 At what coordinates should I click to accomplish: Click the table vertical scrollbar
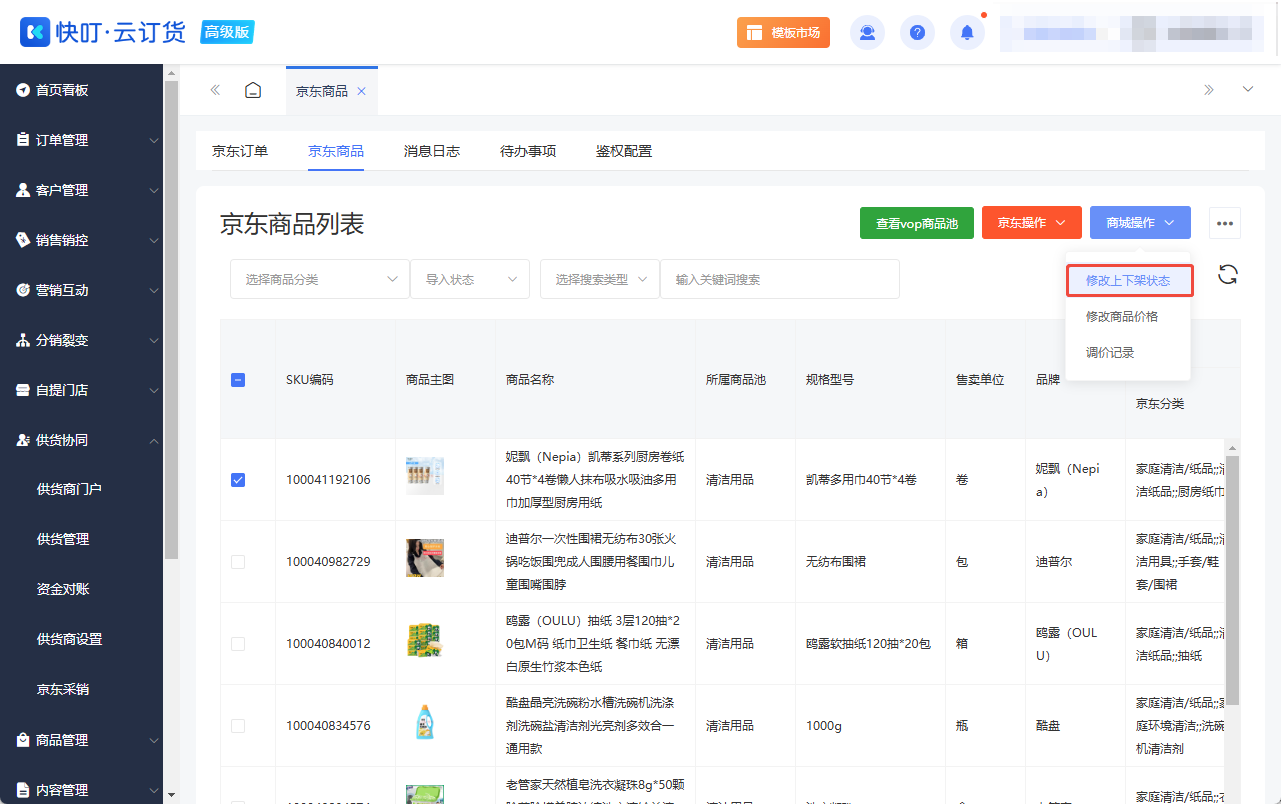point(1233,580)
